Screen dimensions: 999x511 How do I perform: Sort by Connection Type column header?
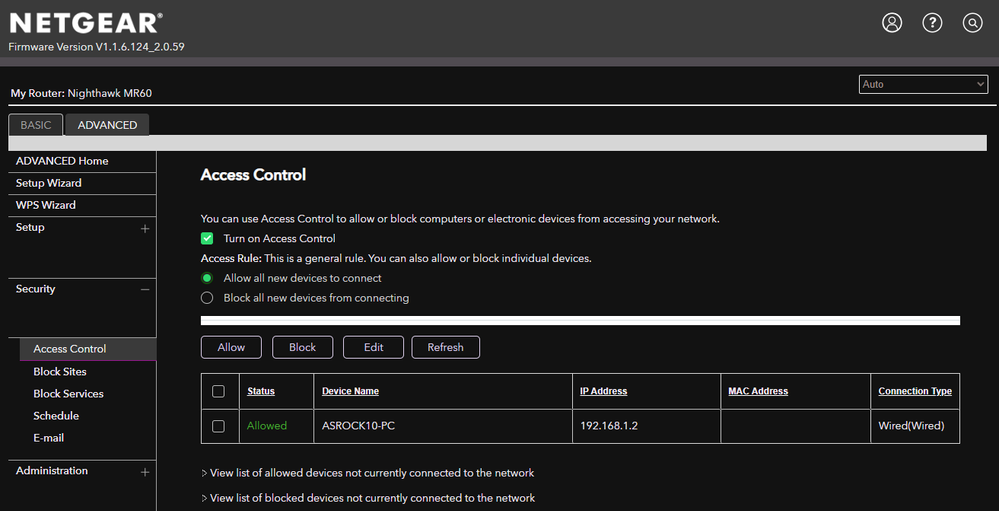click(x=915, y=391)
